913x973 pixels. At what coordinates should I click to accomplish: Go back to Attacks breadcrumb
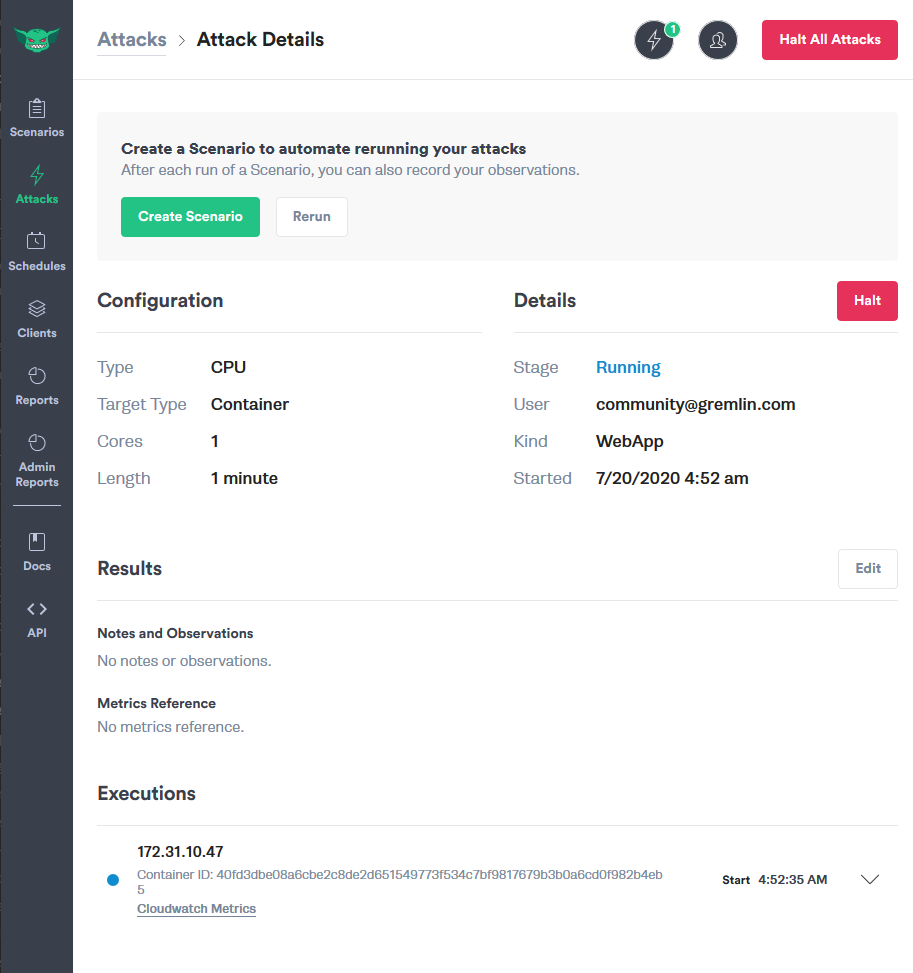click(132, 39)
